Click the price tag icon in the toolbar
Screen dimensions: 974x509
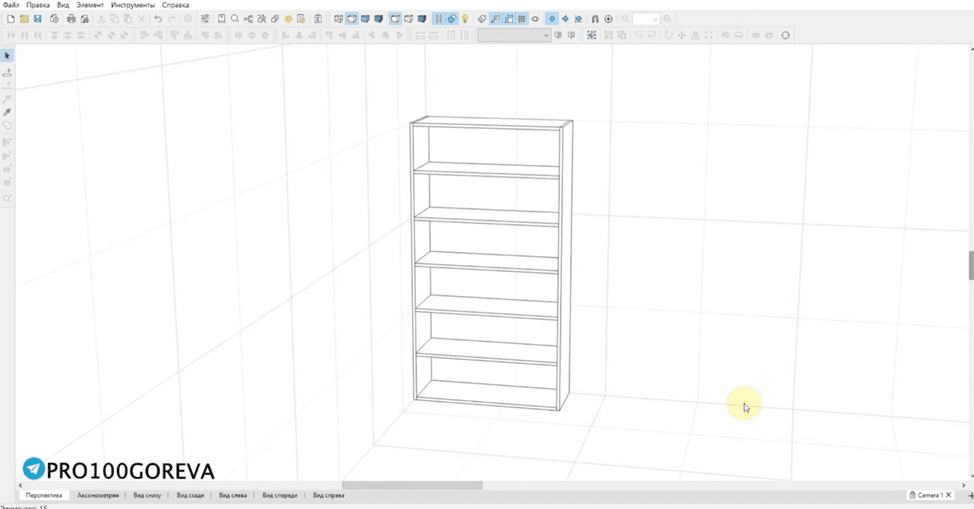tap(482, 19)
